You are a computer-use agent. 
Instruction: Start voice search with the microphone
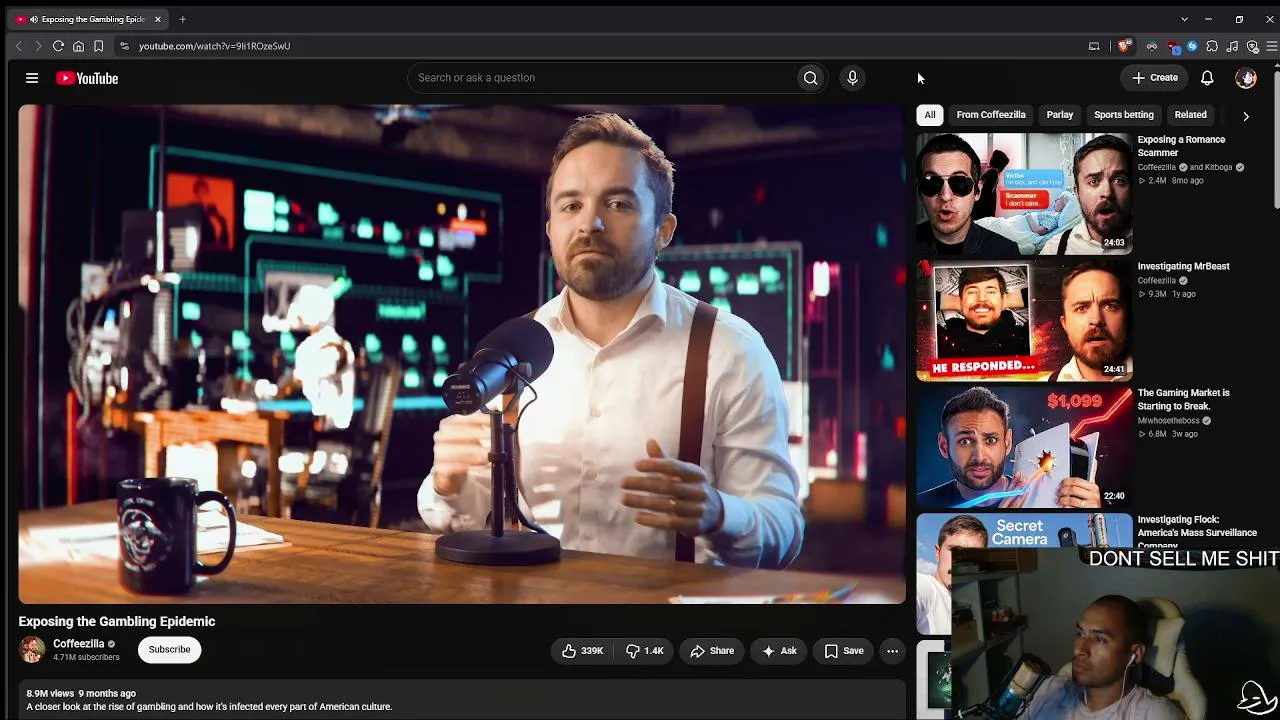(x=852, y=78)
